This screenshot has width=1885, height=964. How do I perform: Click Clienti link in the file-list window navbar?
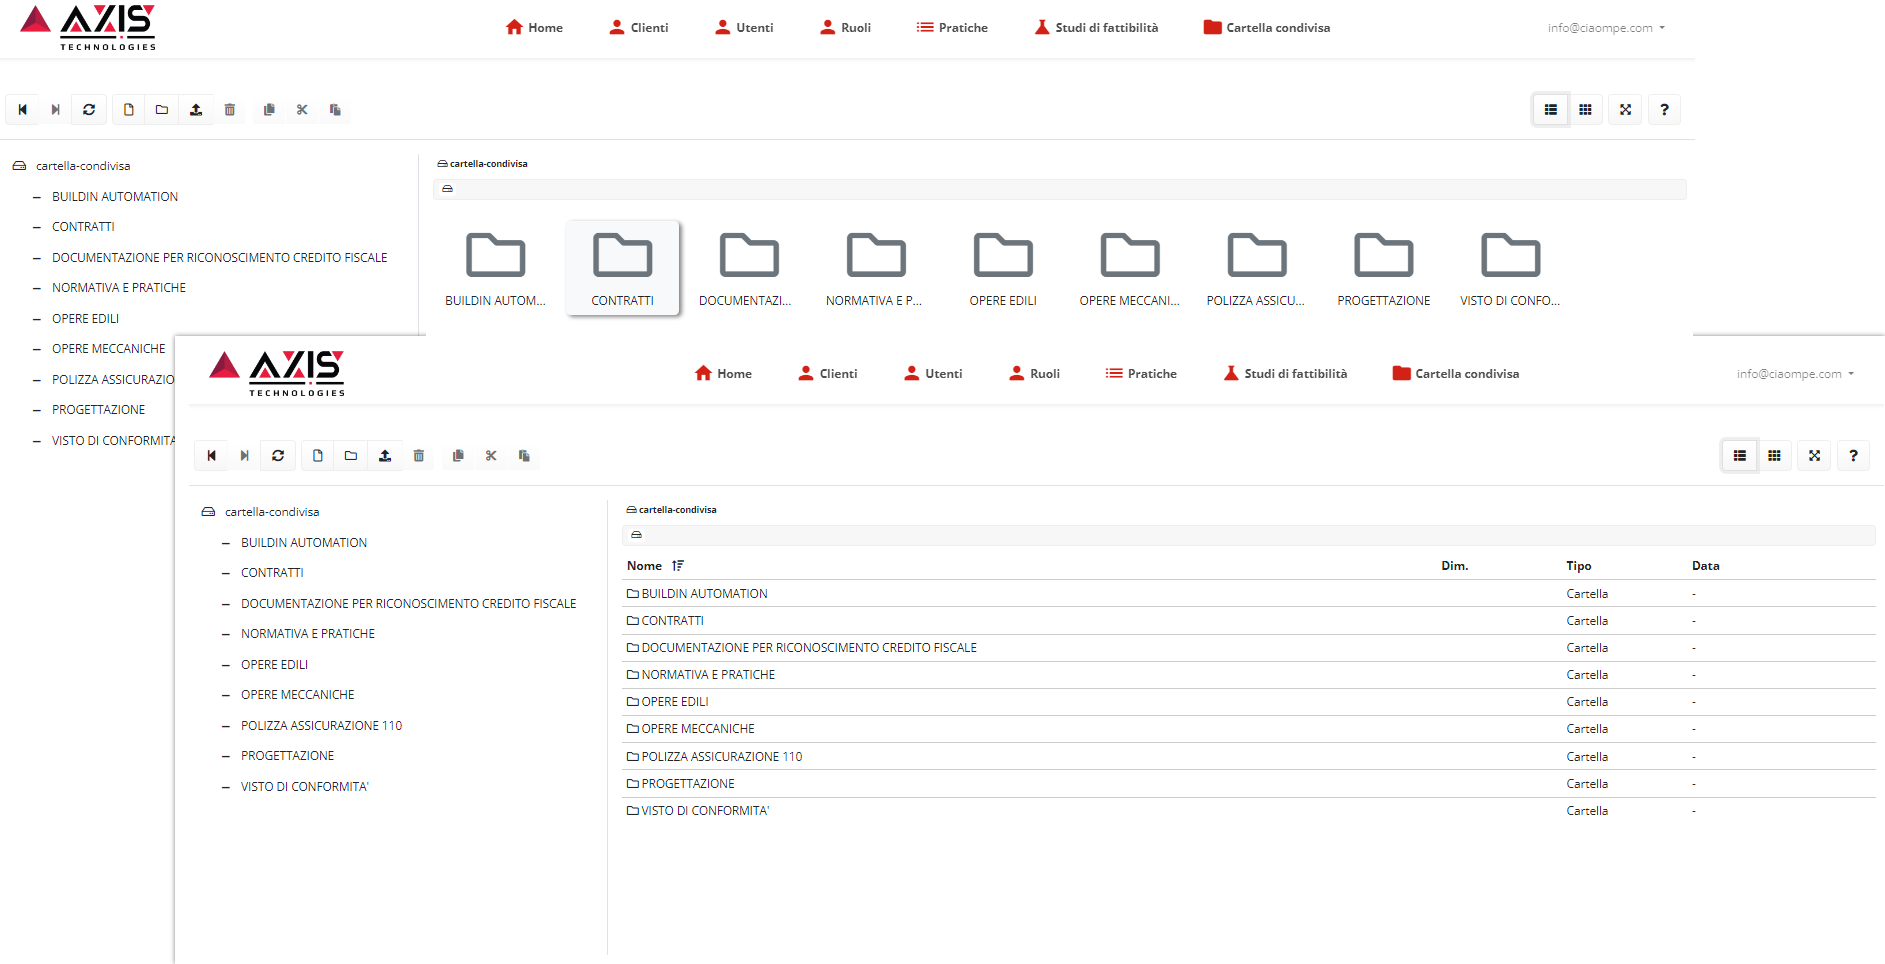828,374
